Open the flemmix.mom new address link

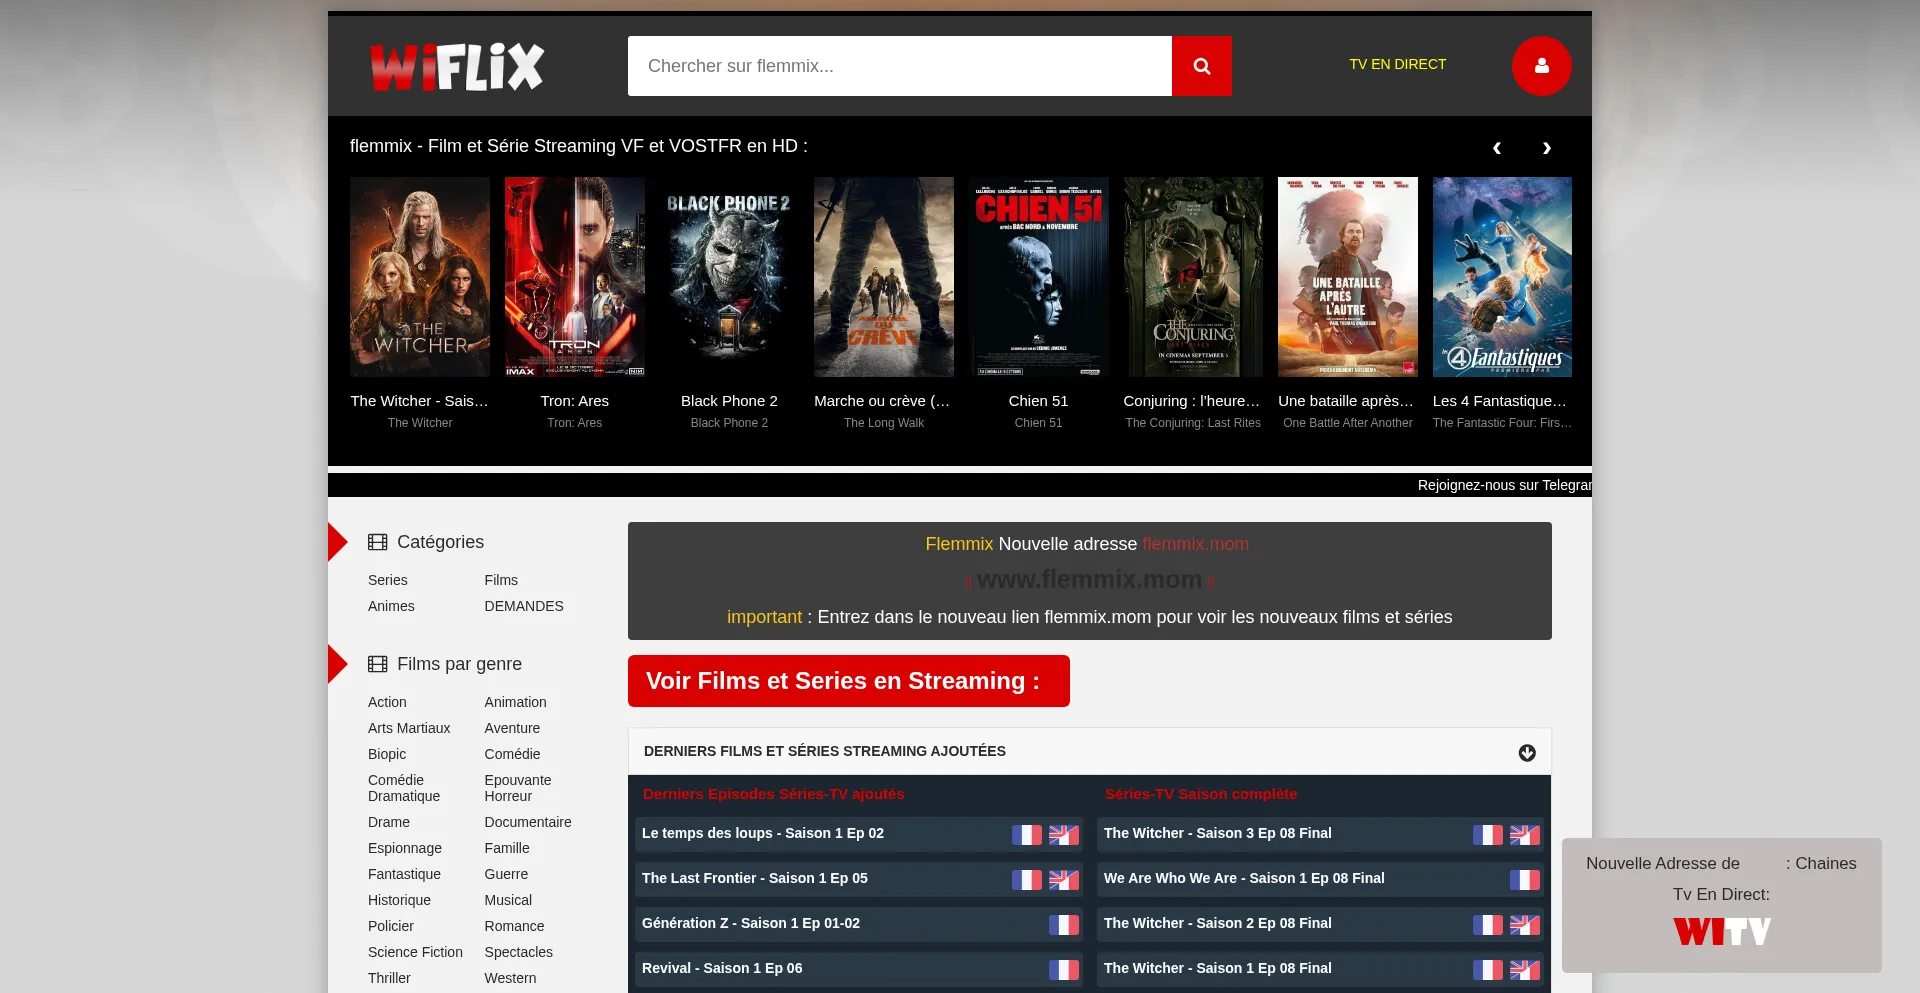1195,544
